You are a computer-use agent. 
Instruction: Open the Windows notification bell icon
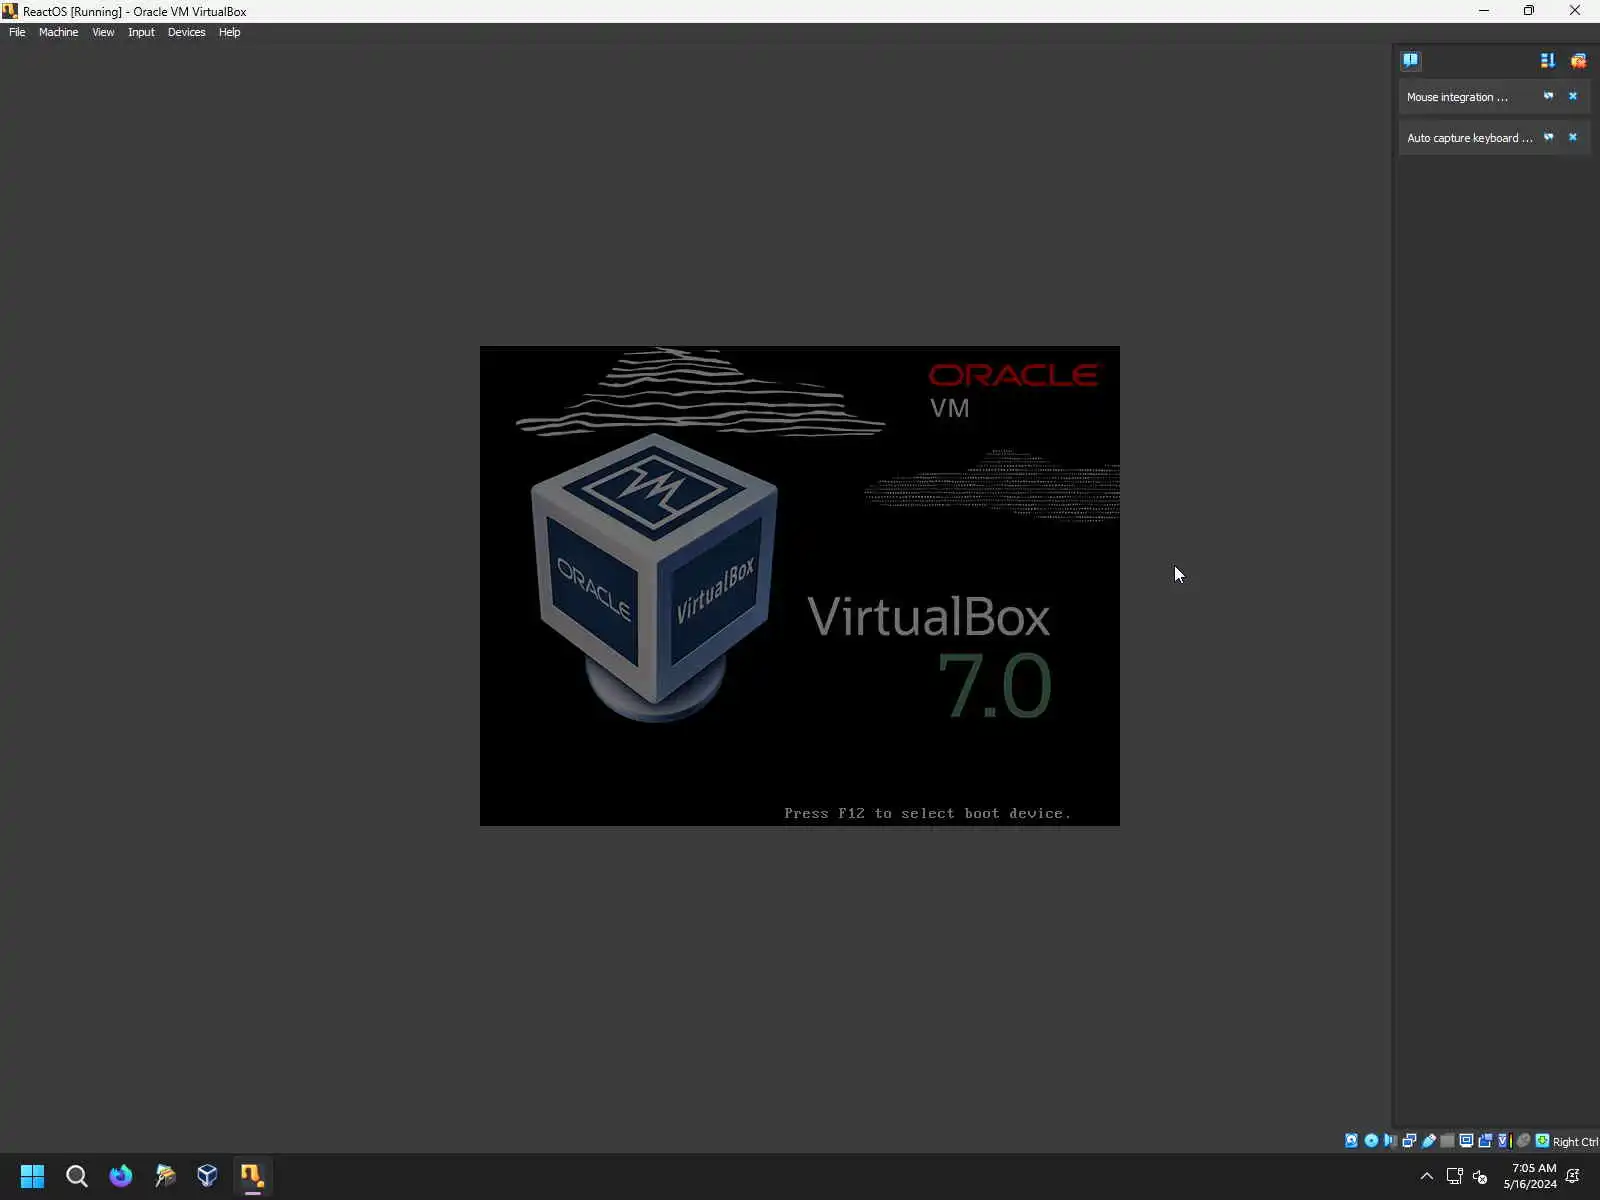click(1573, 1176)
